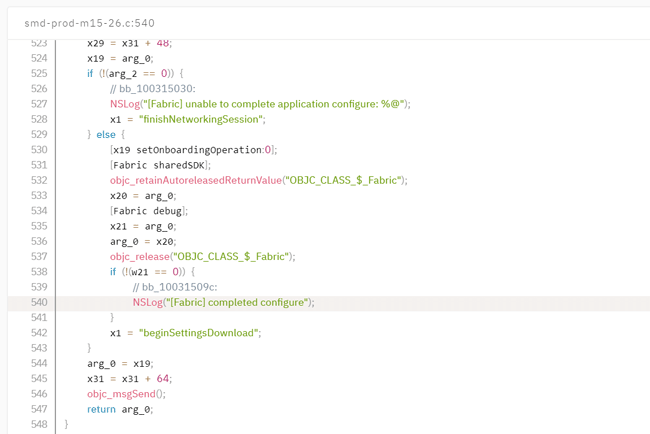
Task: Click line number 545
Action: click(x=39, y=378)
